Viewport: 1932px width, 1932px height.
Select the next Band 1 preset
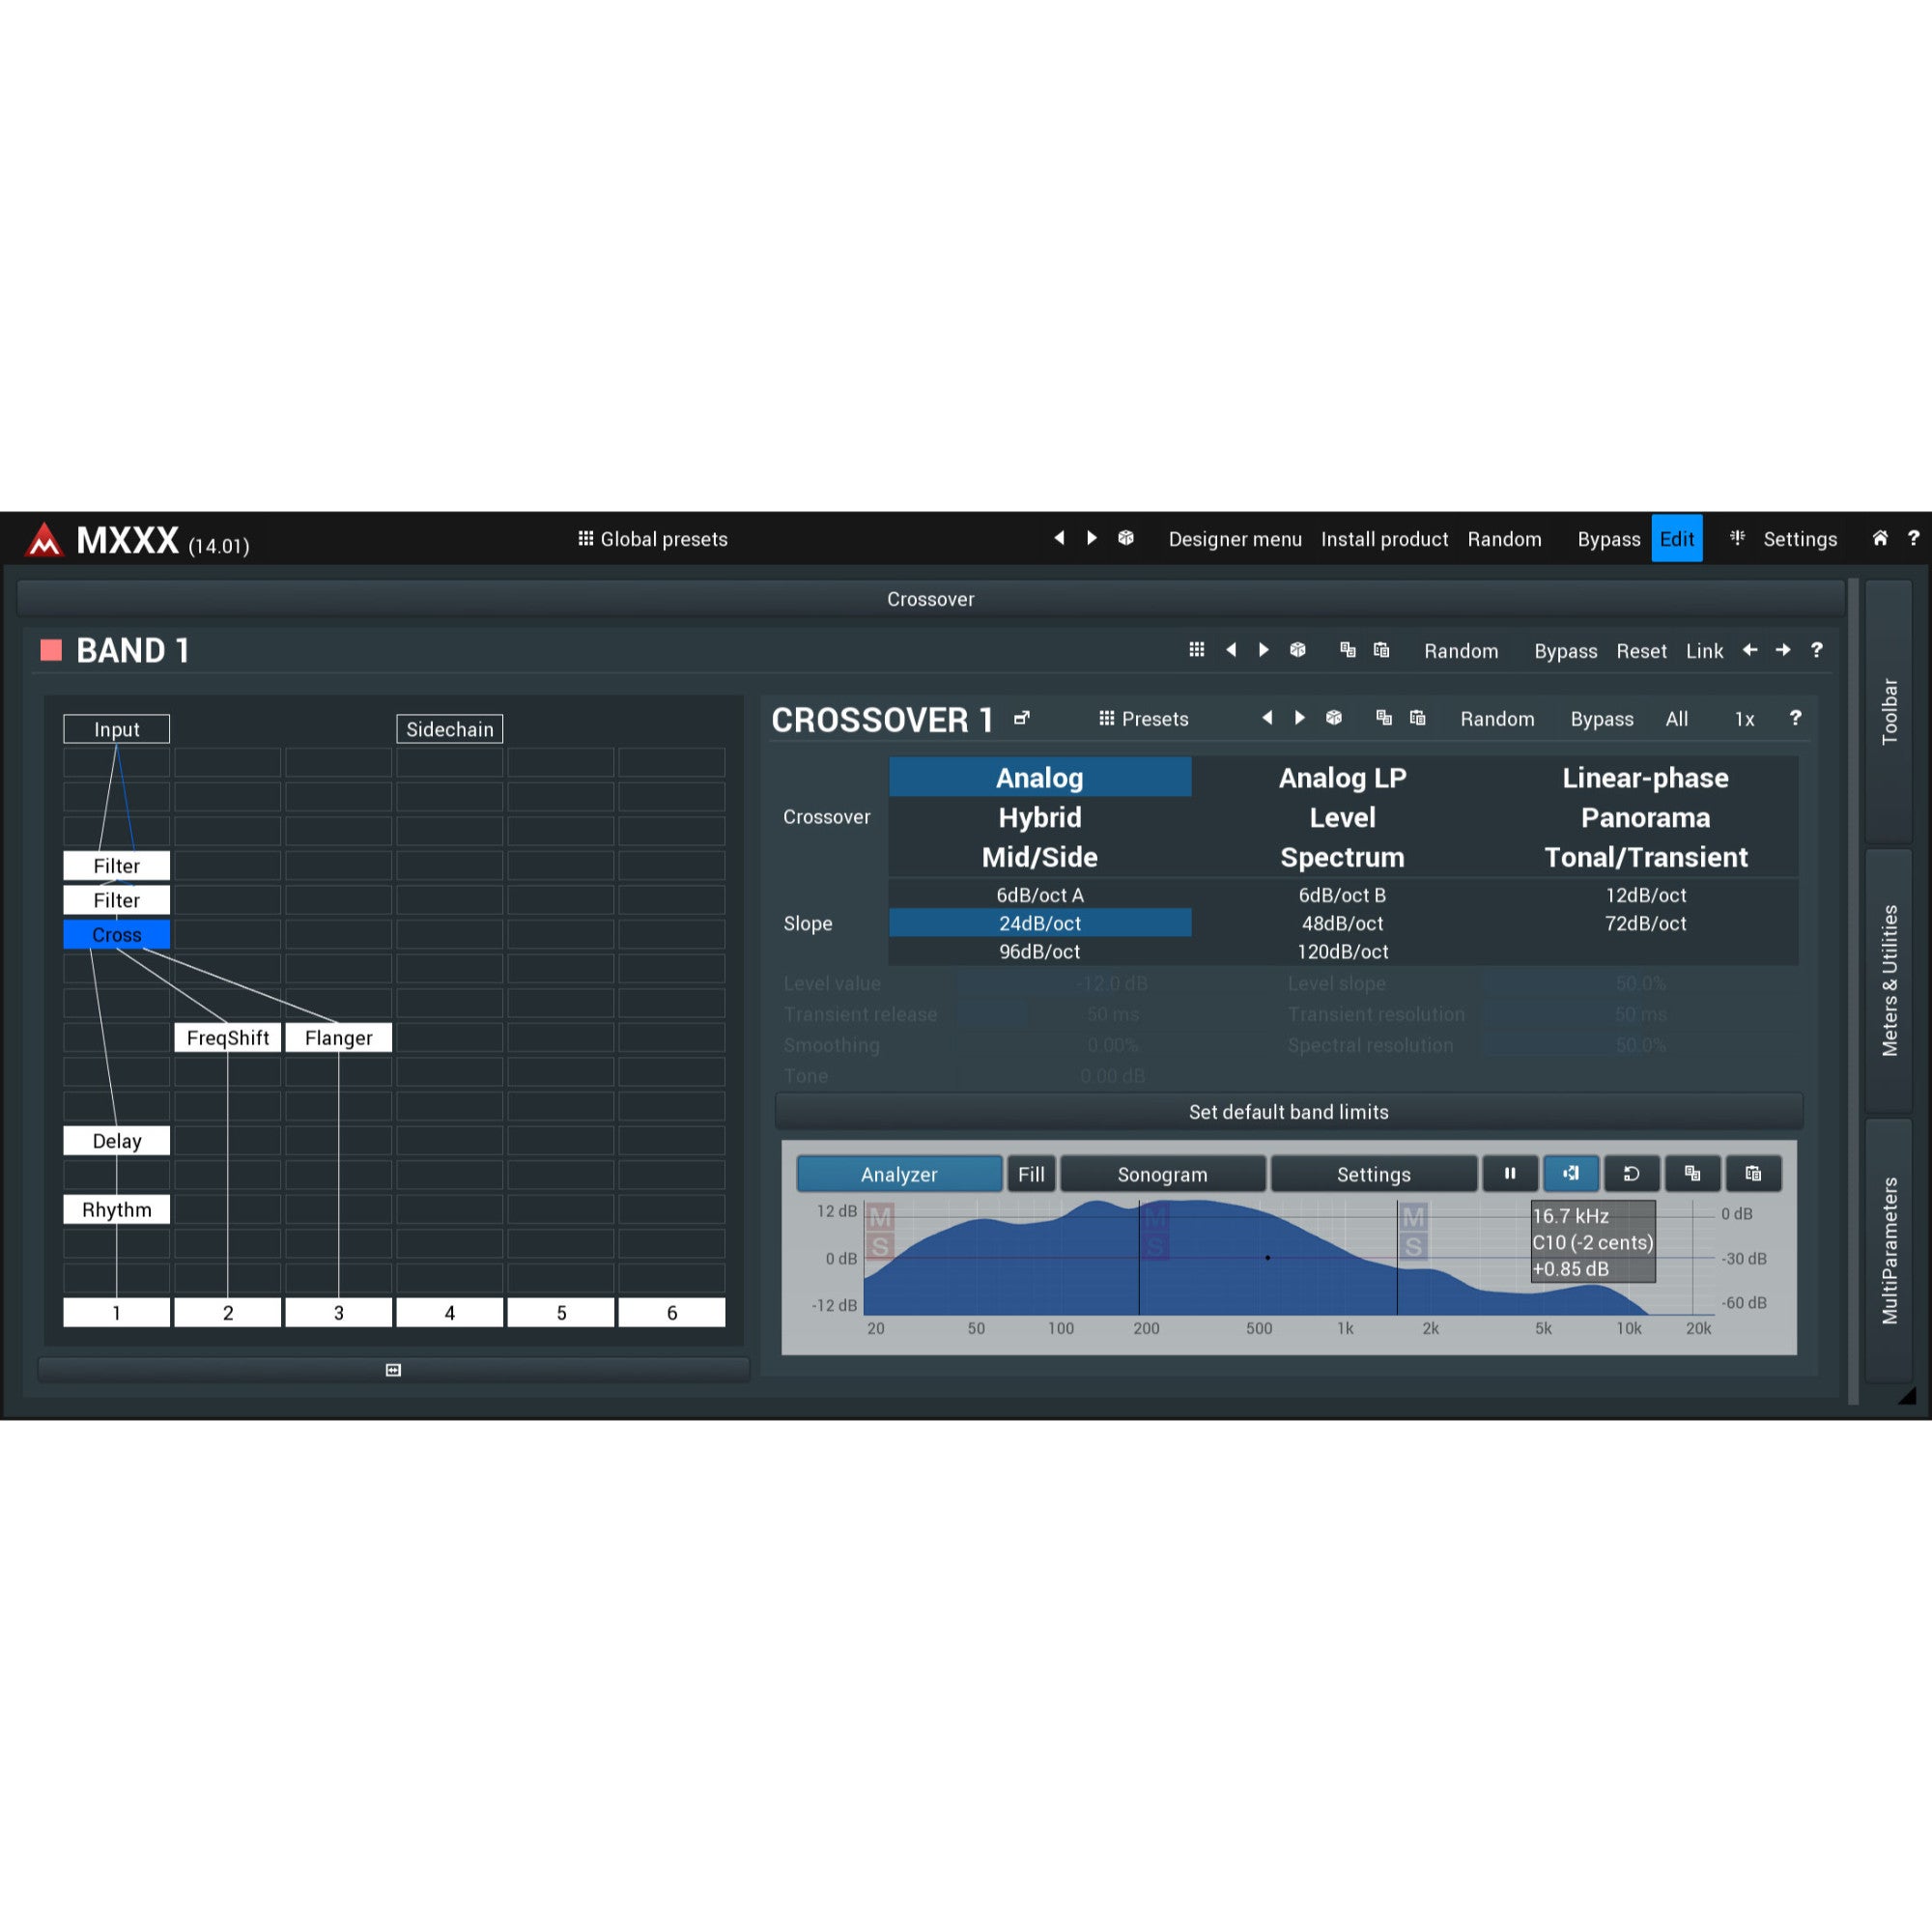tap(1264, 650)
